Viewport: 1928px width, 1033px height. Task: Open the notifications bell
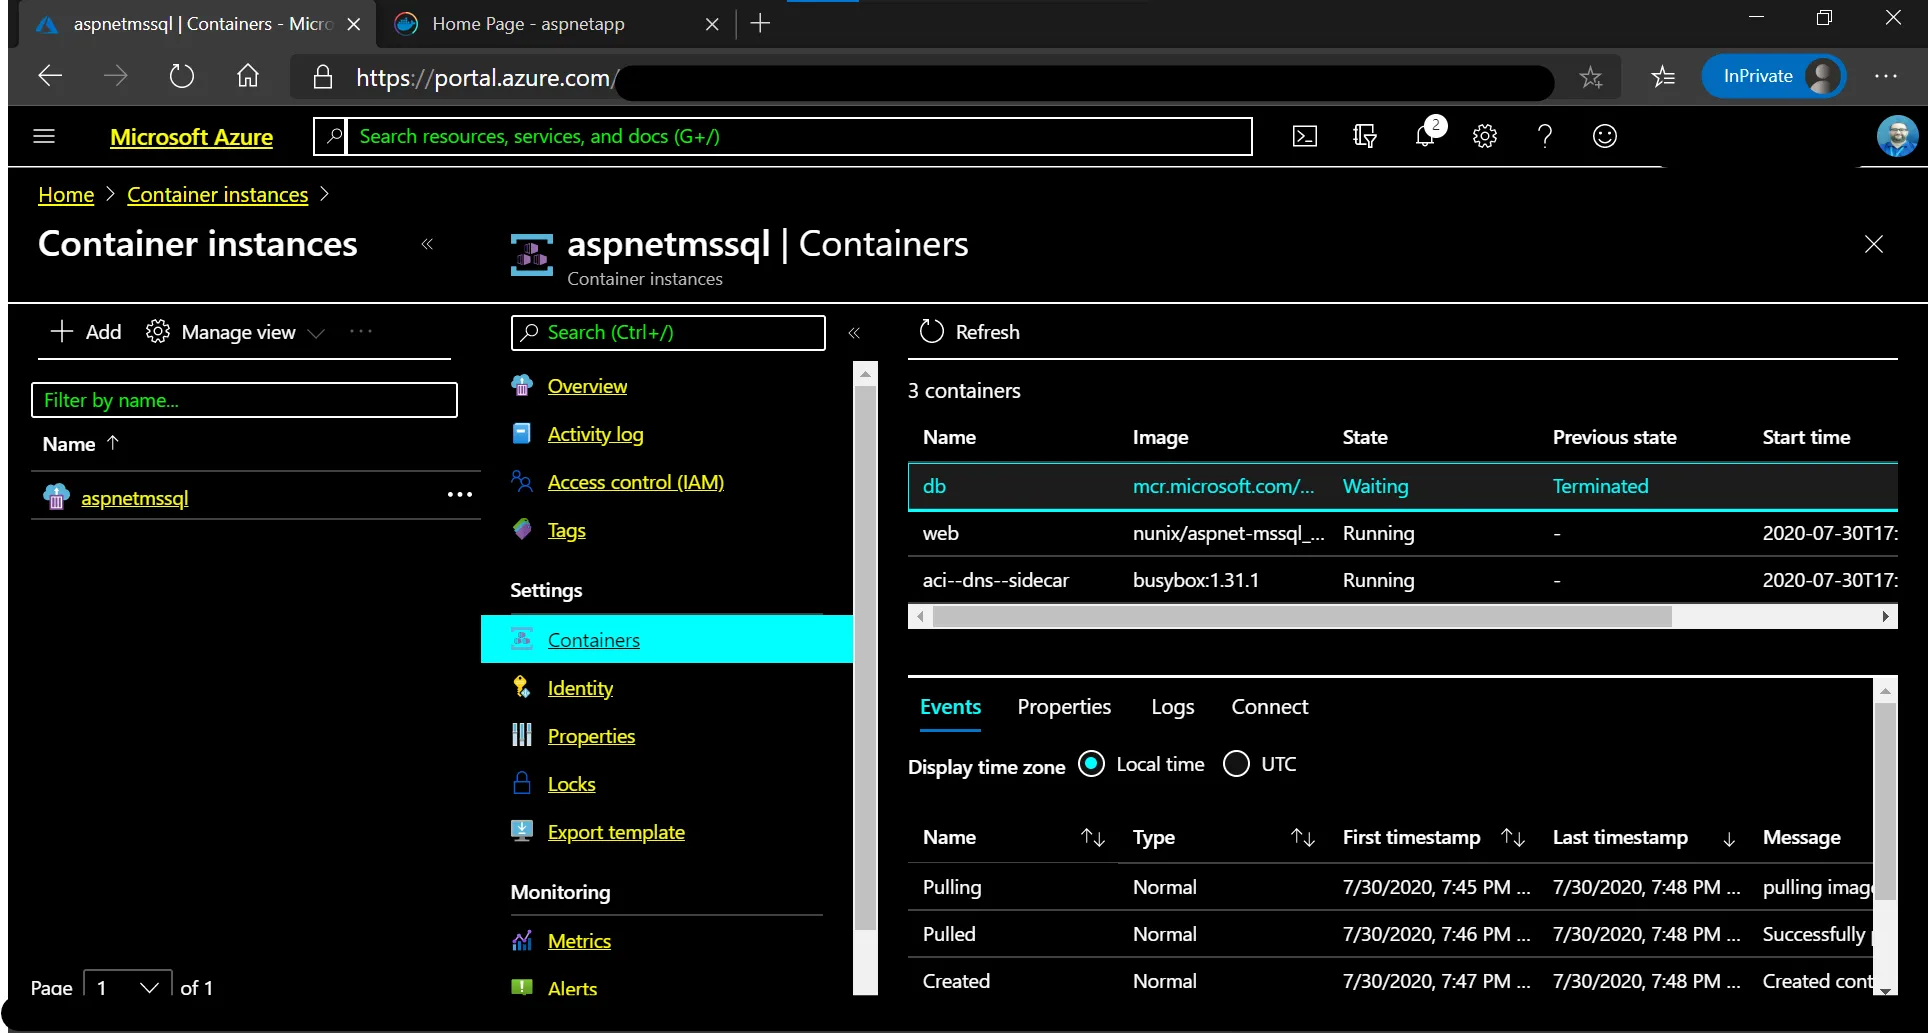click(1425, 136)
